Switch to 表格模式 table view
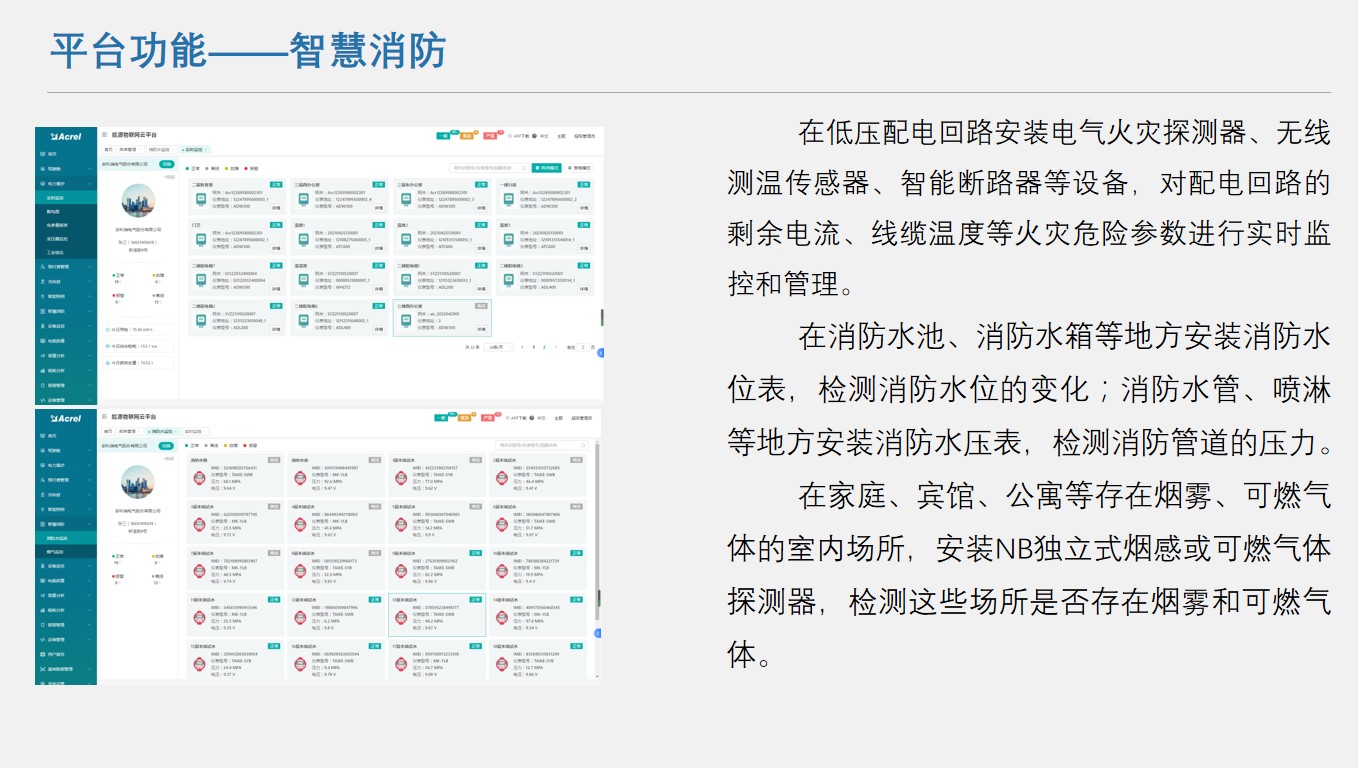 (581, 168)
